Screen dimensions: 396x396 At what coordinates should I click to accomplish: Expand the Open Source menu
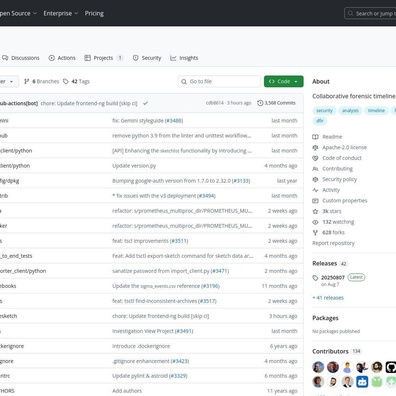[17, 13]
